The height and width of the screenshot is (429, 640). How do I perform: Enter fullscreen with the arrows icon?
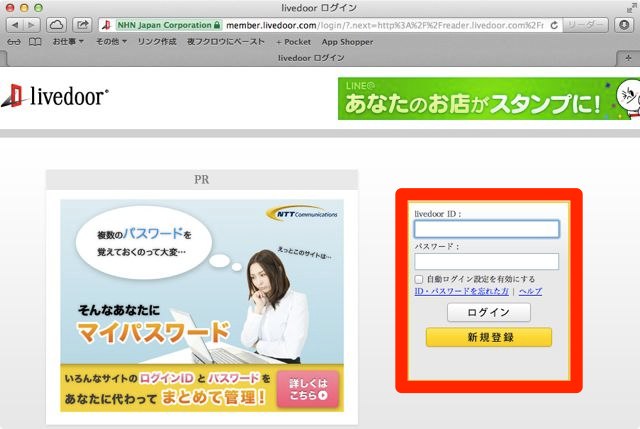pos(632,8)
